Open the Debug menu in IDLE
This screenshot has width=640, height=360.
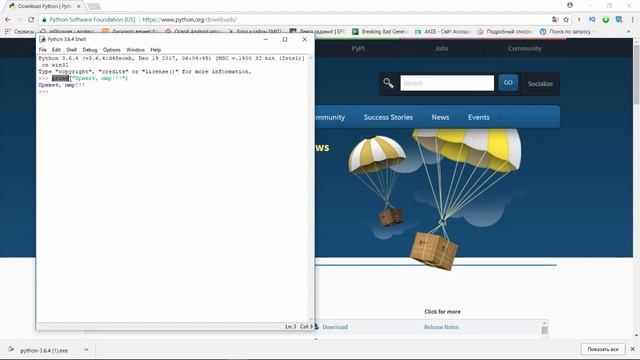(90, 50)
